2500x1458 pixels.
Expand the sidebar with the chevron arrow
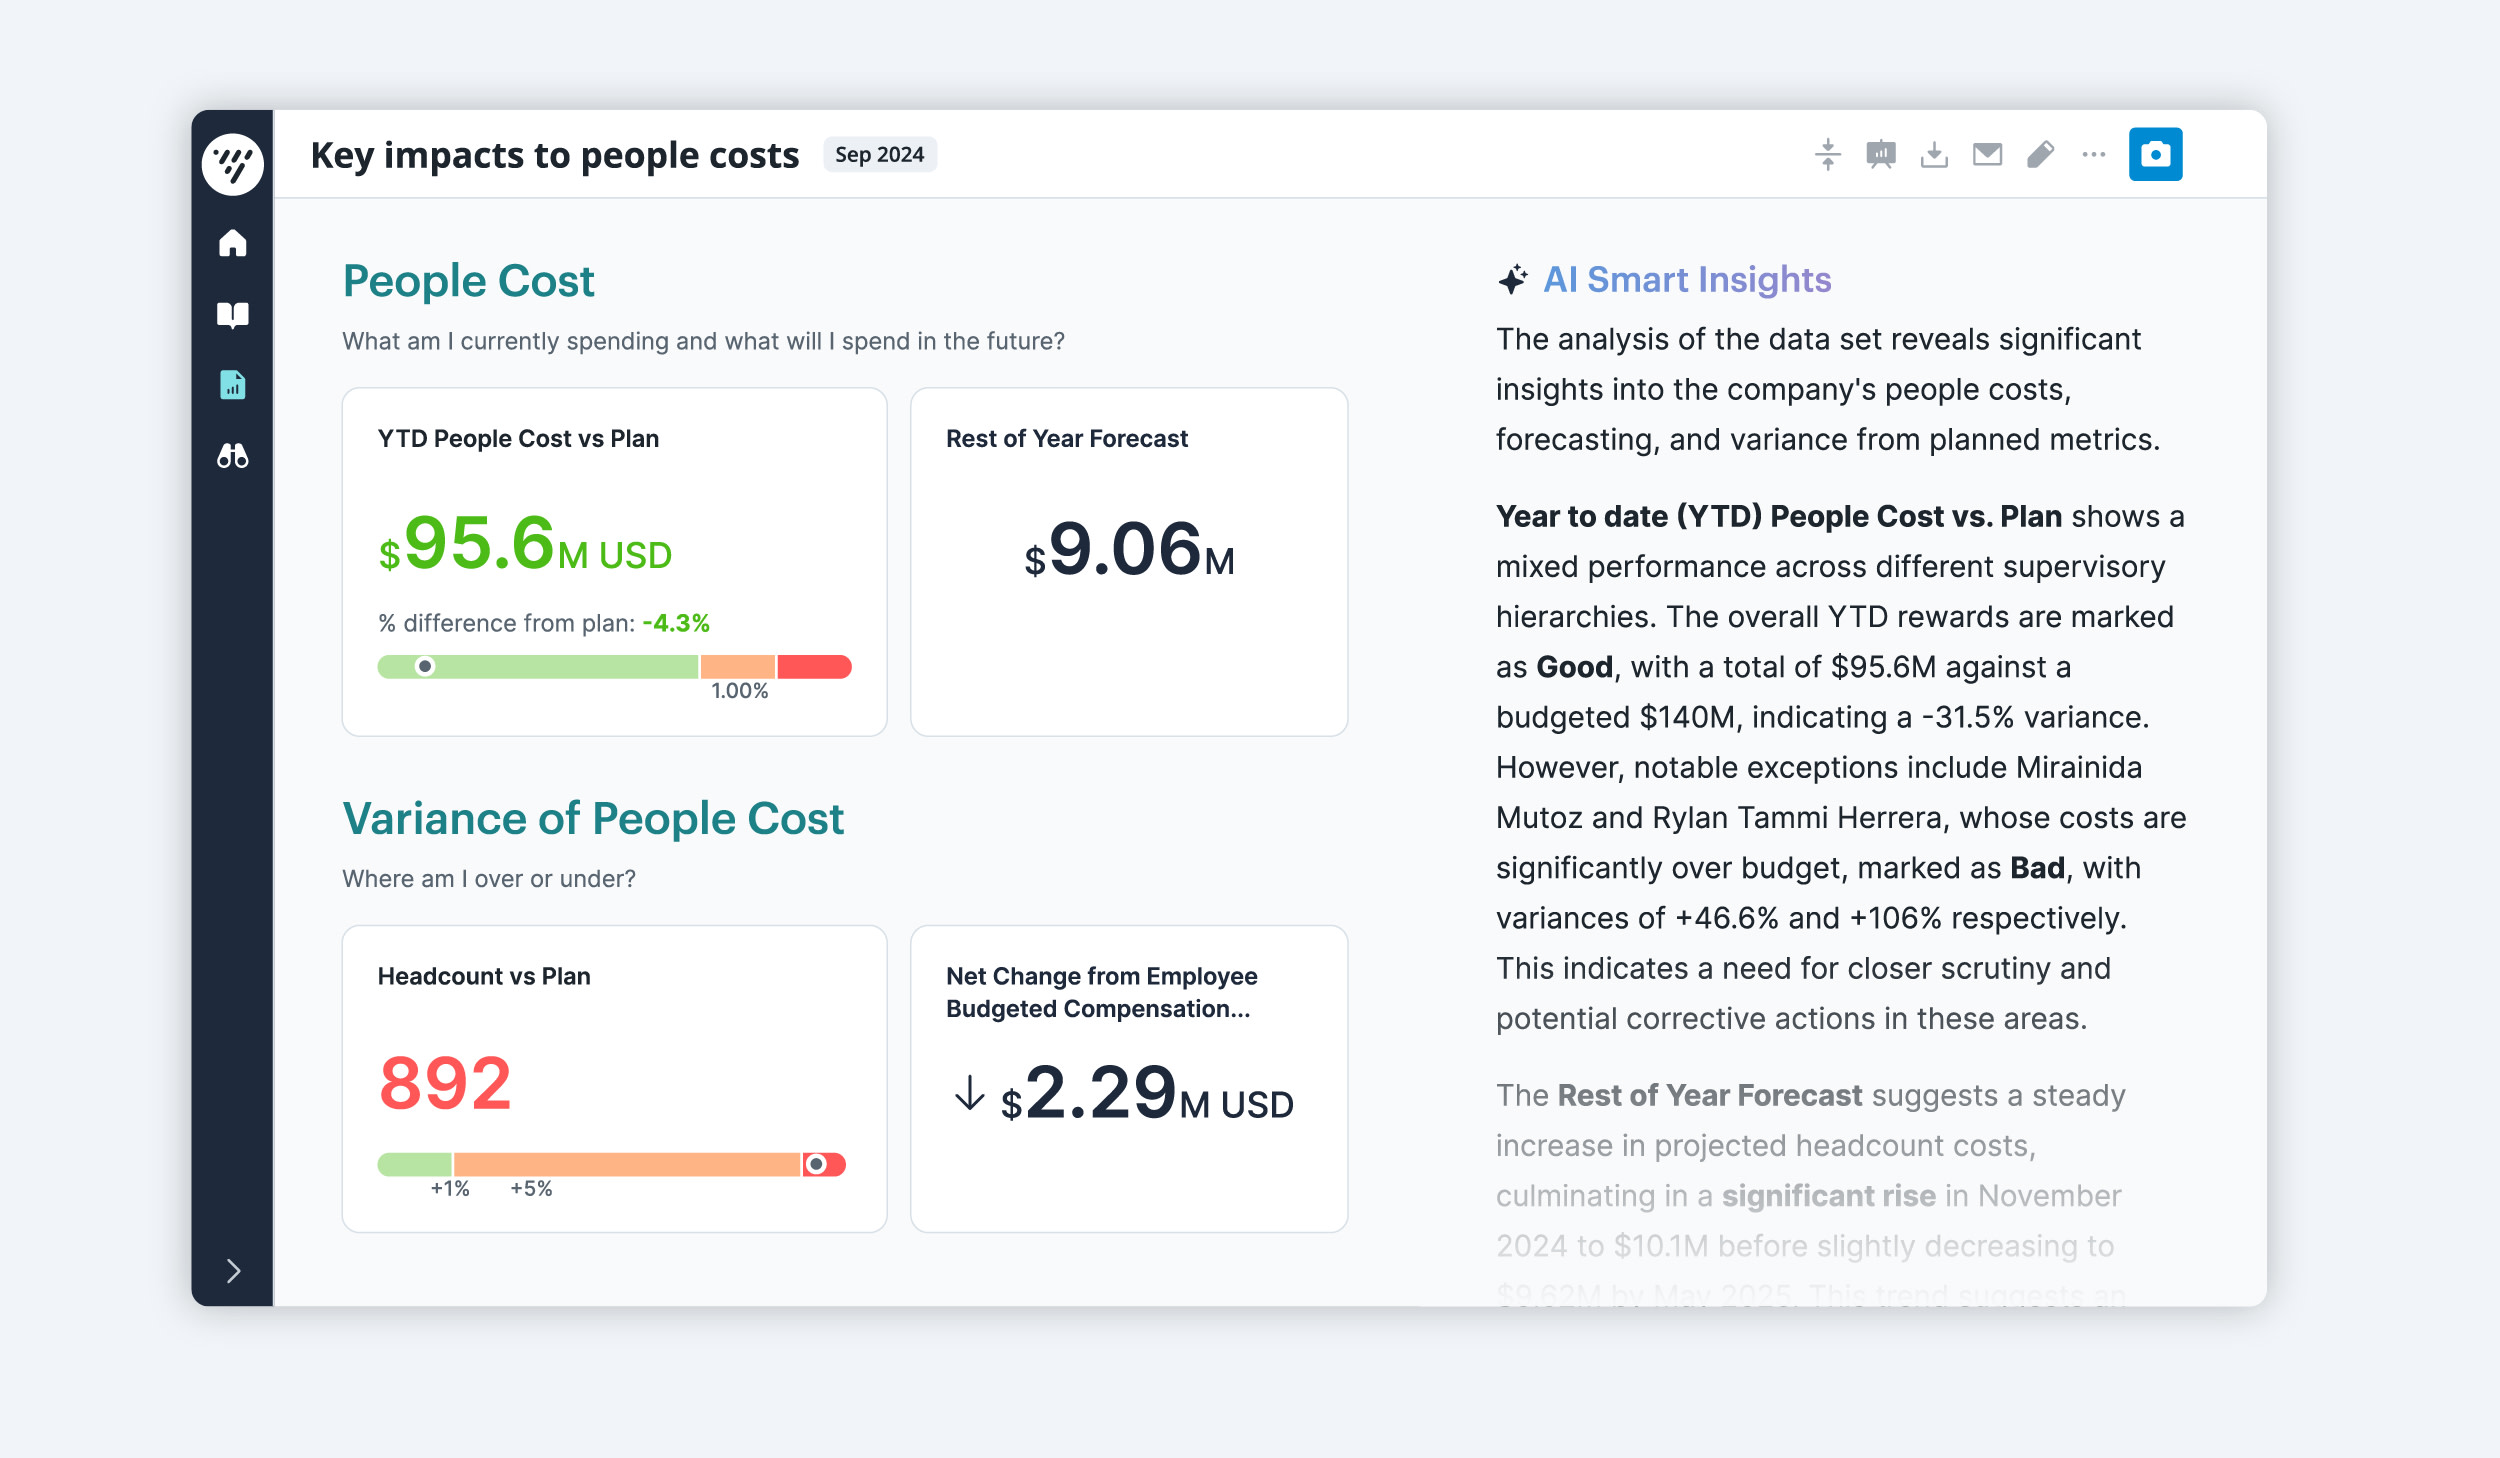point(233,1270)
